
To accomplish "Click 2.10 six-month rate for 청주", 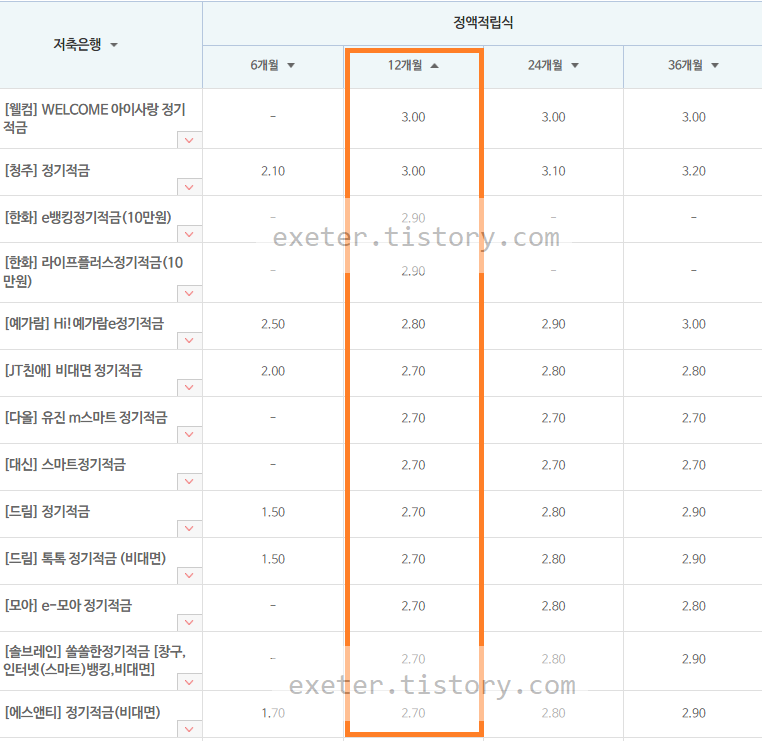I will 273,171.
